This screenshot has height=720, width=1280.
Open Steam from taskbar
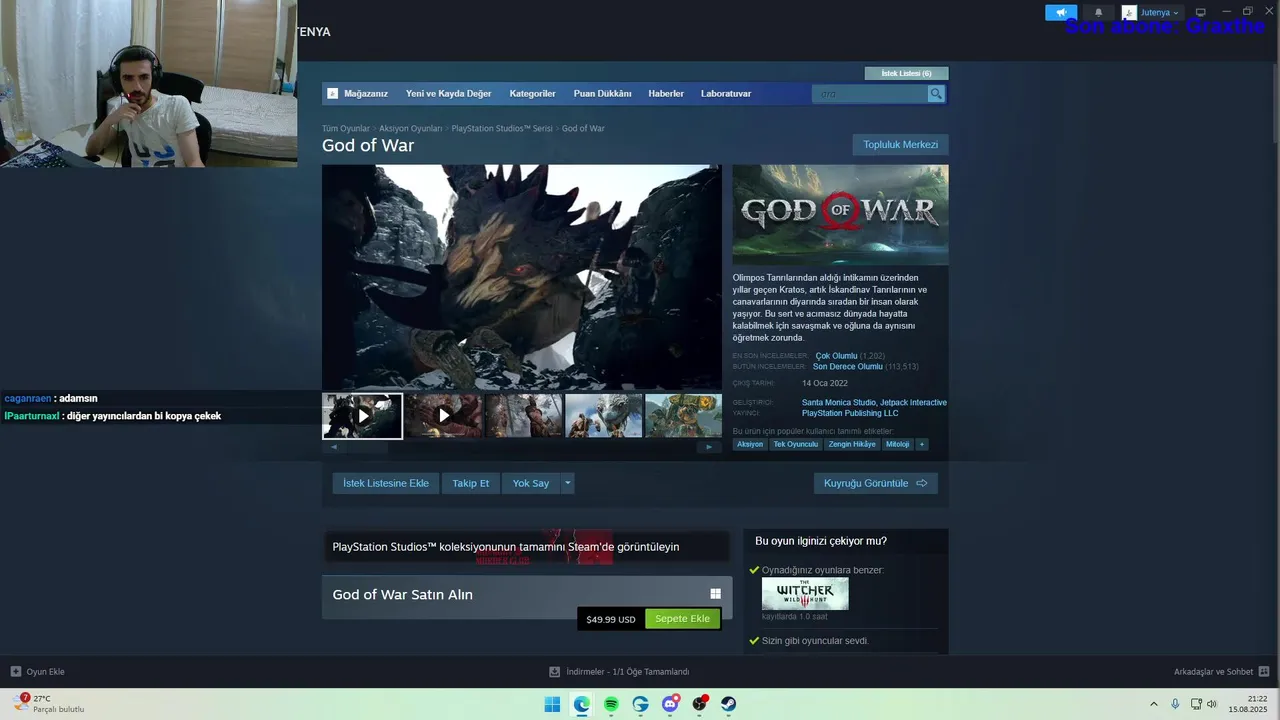click(729, 704)
